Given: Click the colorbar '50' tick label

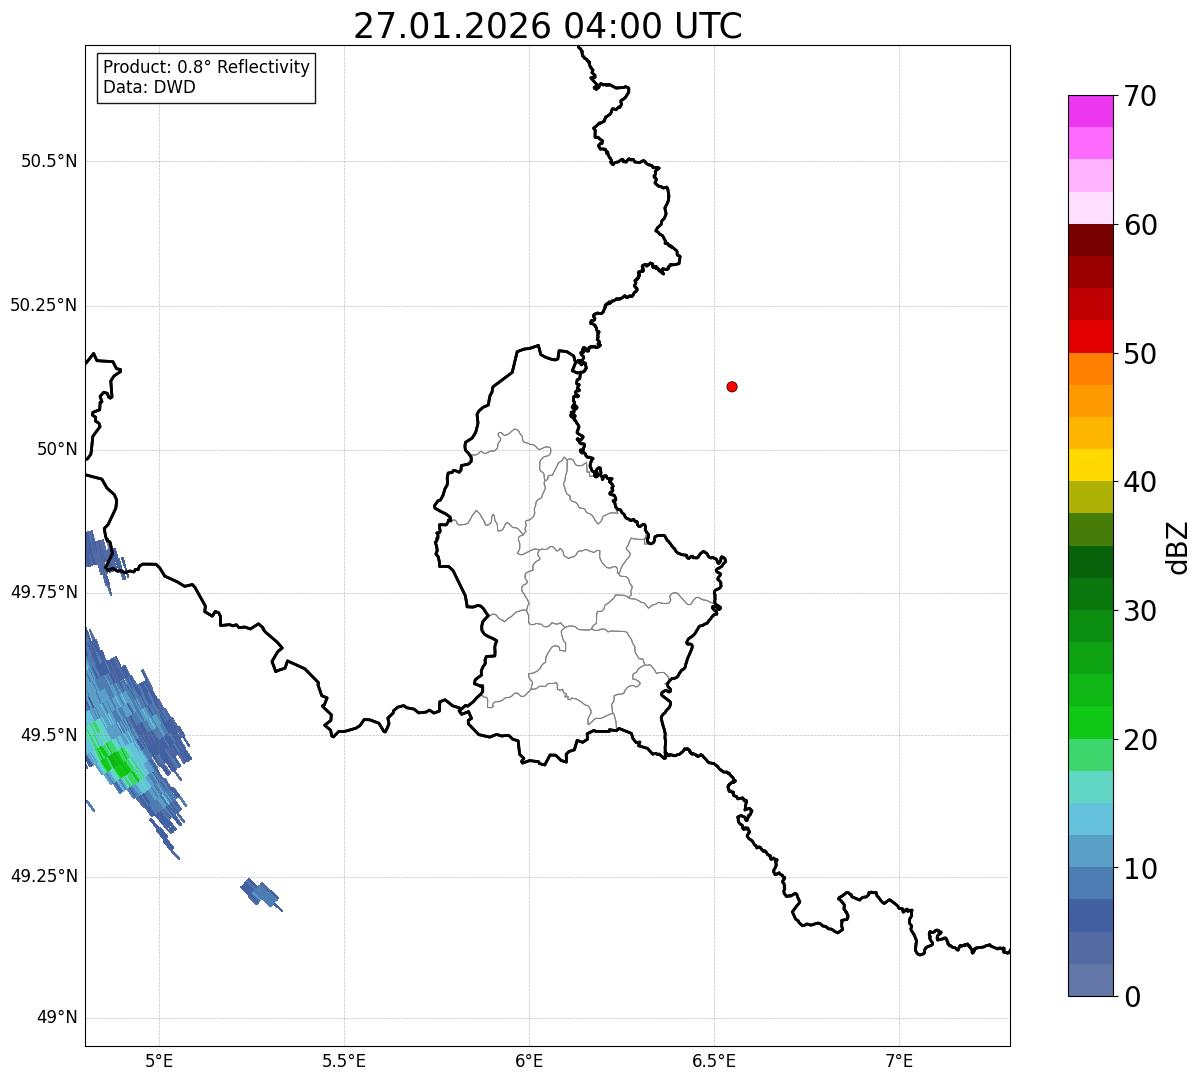Looking at the screenshot, I should coord(1140,354).
